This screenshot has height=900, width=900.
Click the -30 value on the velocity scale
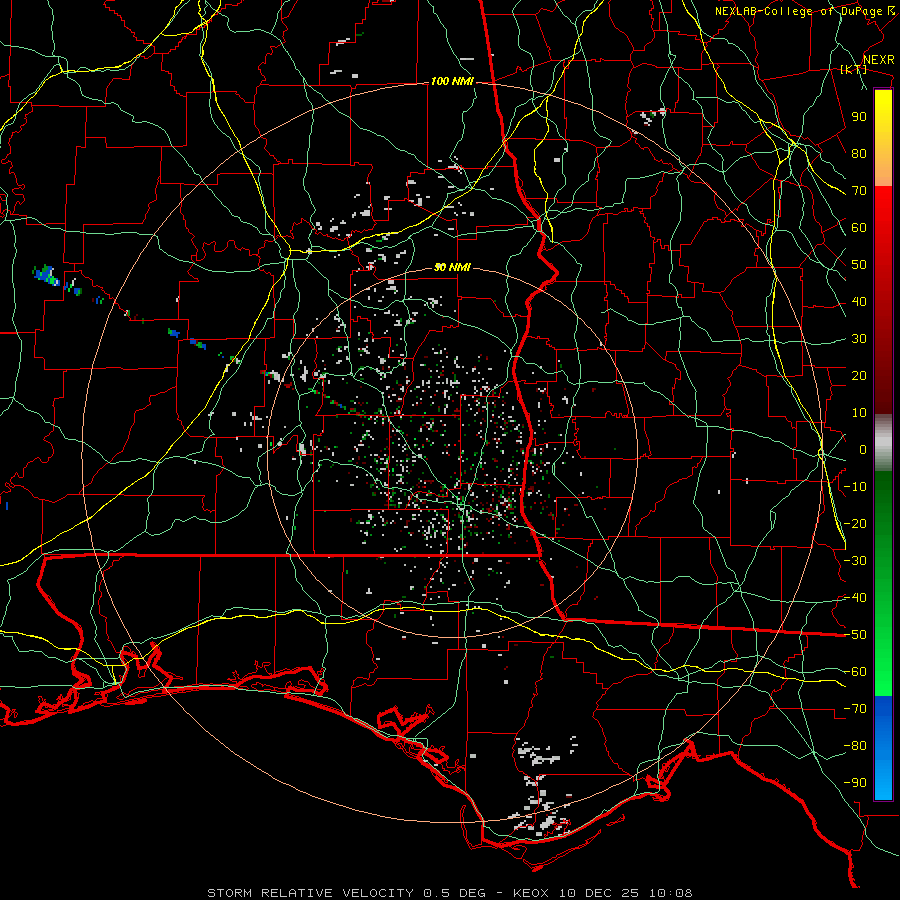click(855, 561)
